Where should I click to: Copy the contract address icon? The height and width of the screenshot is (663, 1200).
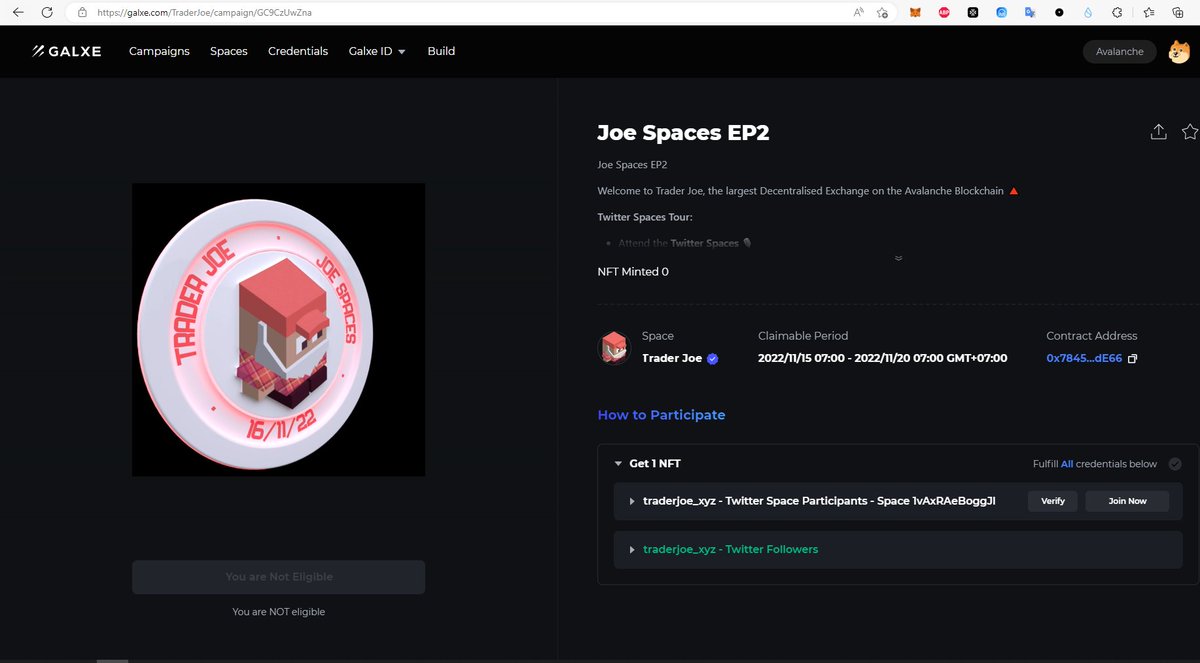pyautogui.click(x=1133, y=359)
